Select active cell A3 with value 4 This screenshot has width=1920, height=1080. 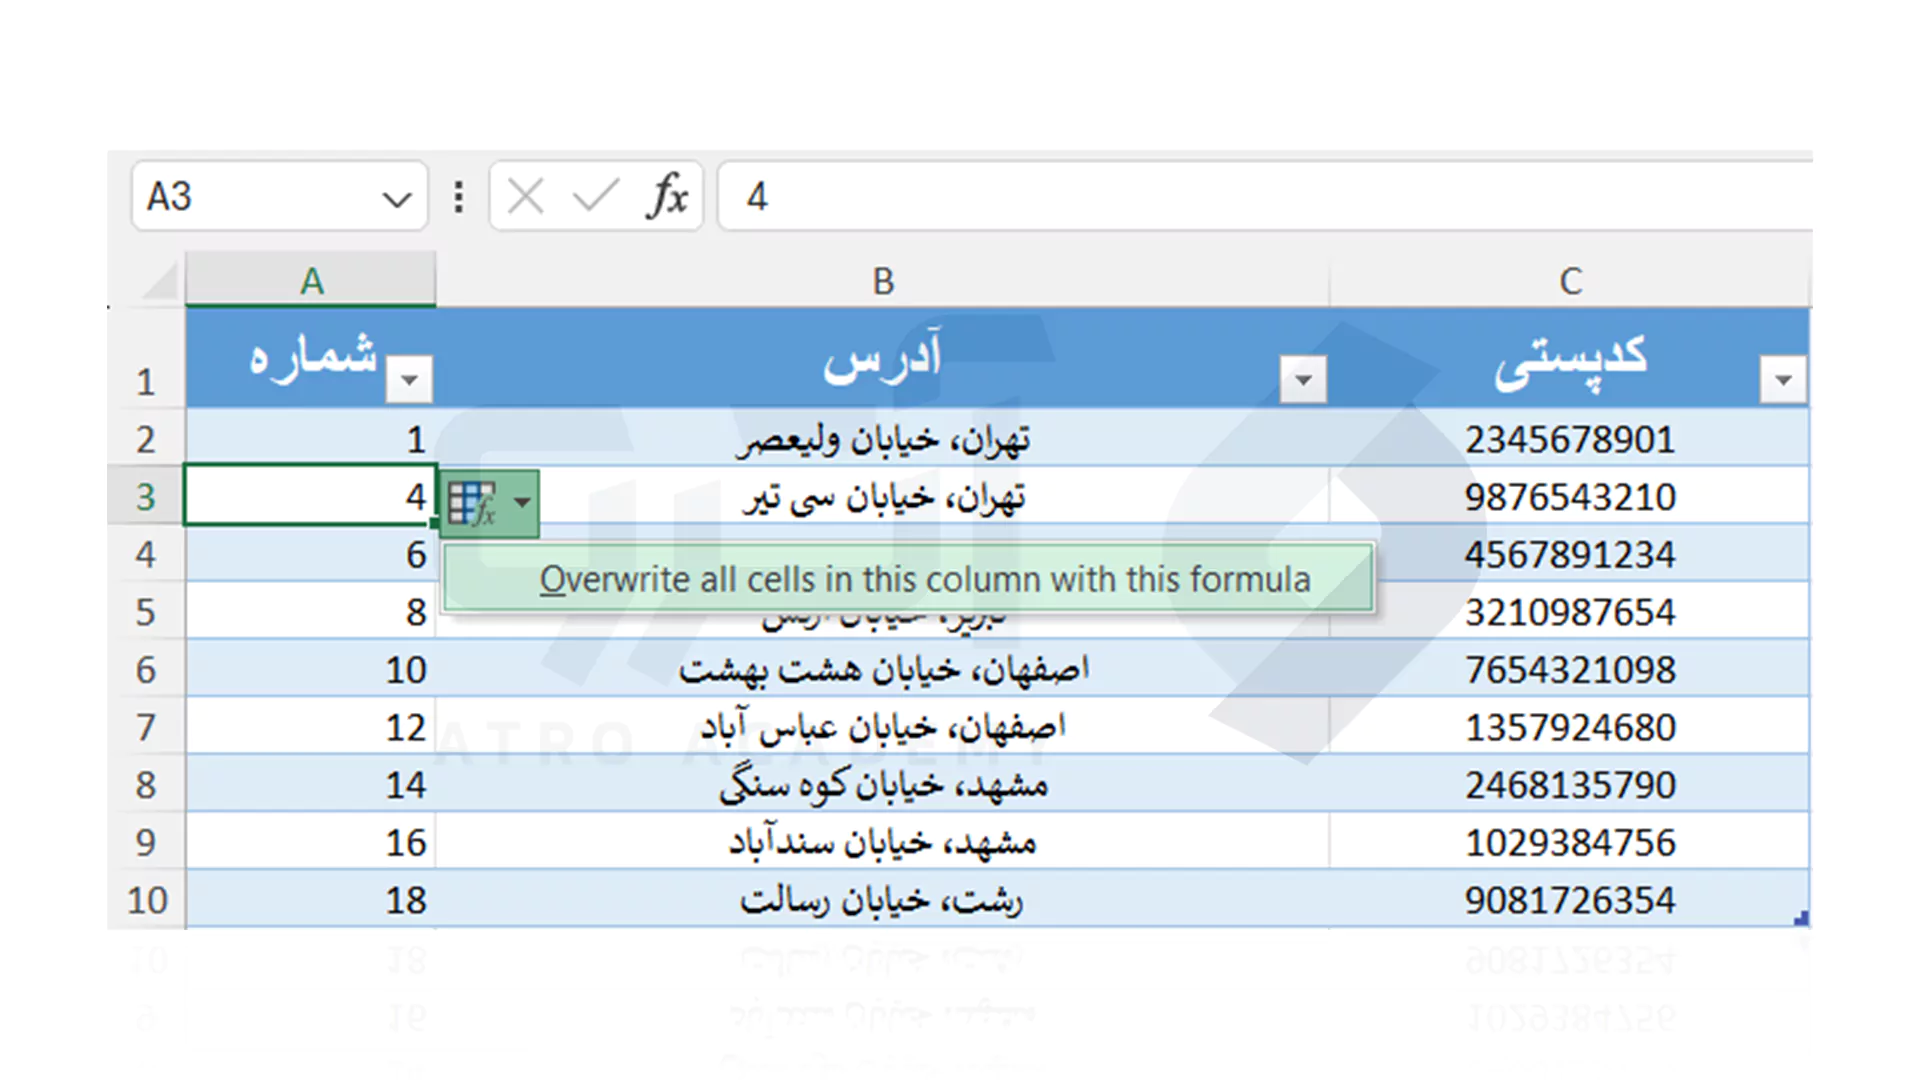(x=311, y=496)
